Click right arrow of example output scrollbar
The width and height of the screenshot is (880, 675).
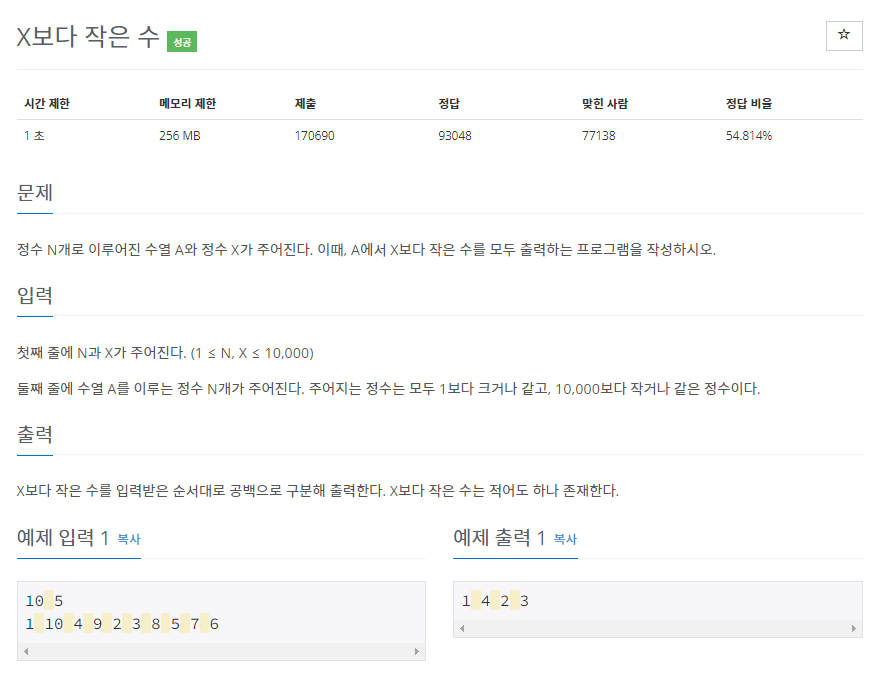(x=854, y=628)
